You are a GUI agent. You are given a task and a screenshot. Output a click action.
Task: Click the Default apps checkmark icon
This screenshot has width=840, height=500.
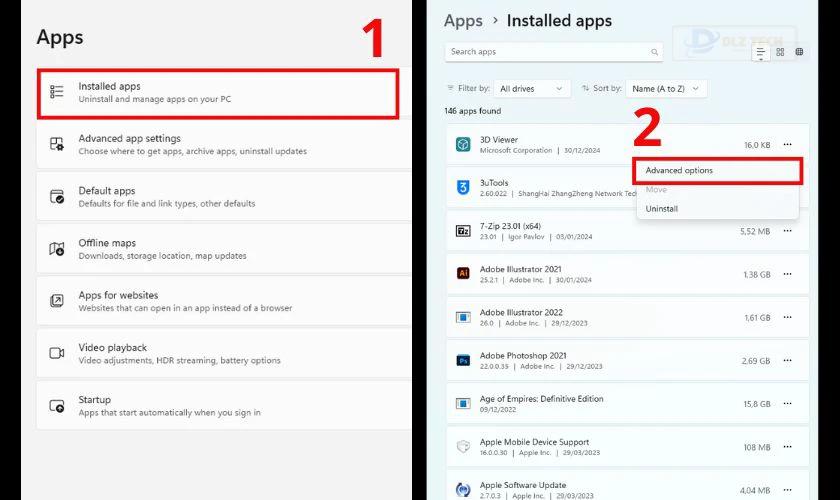click(x=57, y=197)
